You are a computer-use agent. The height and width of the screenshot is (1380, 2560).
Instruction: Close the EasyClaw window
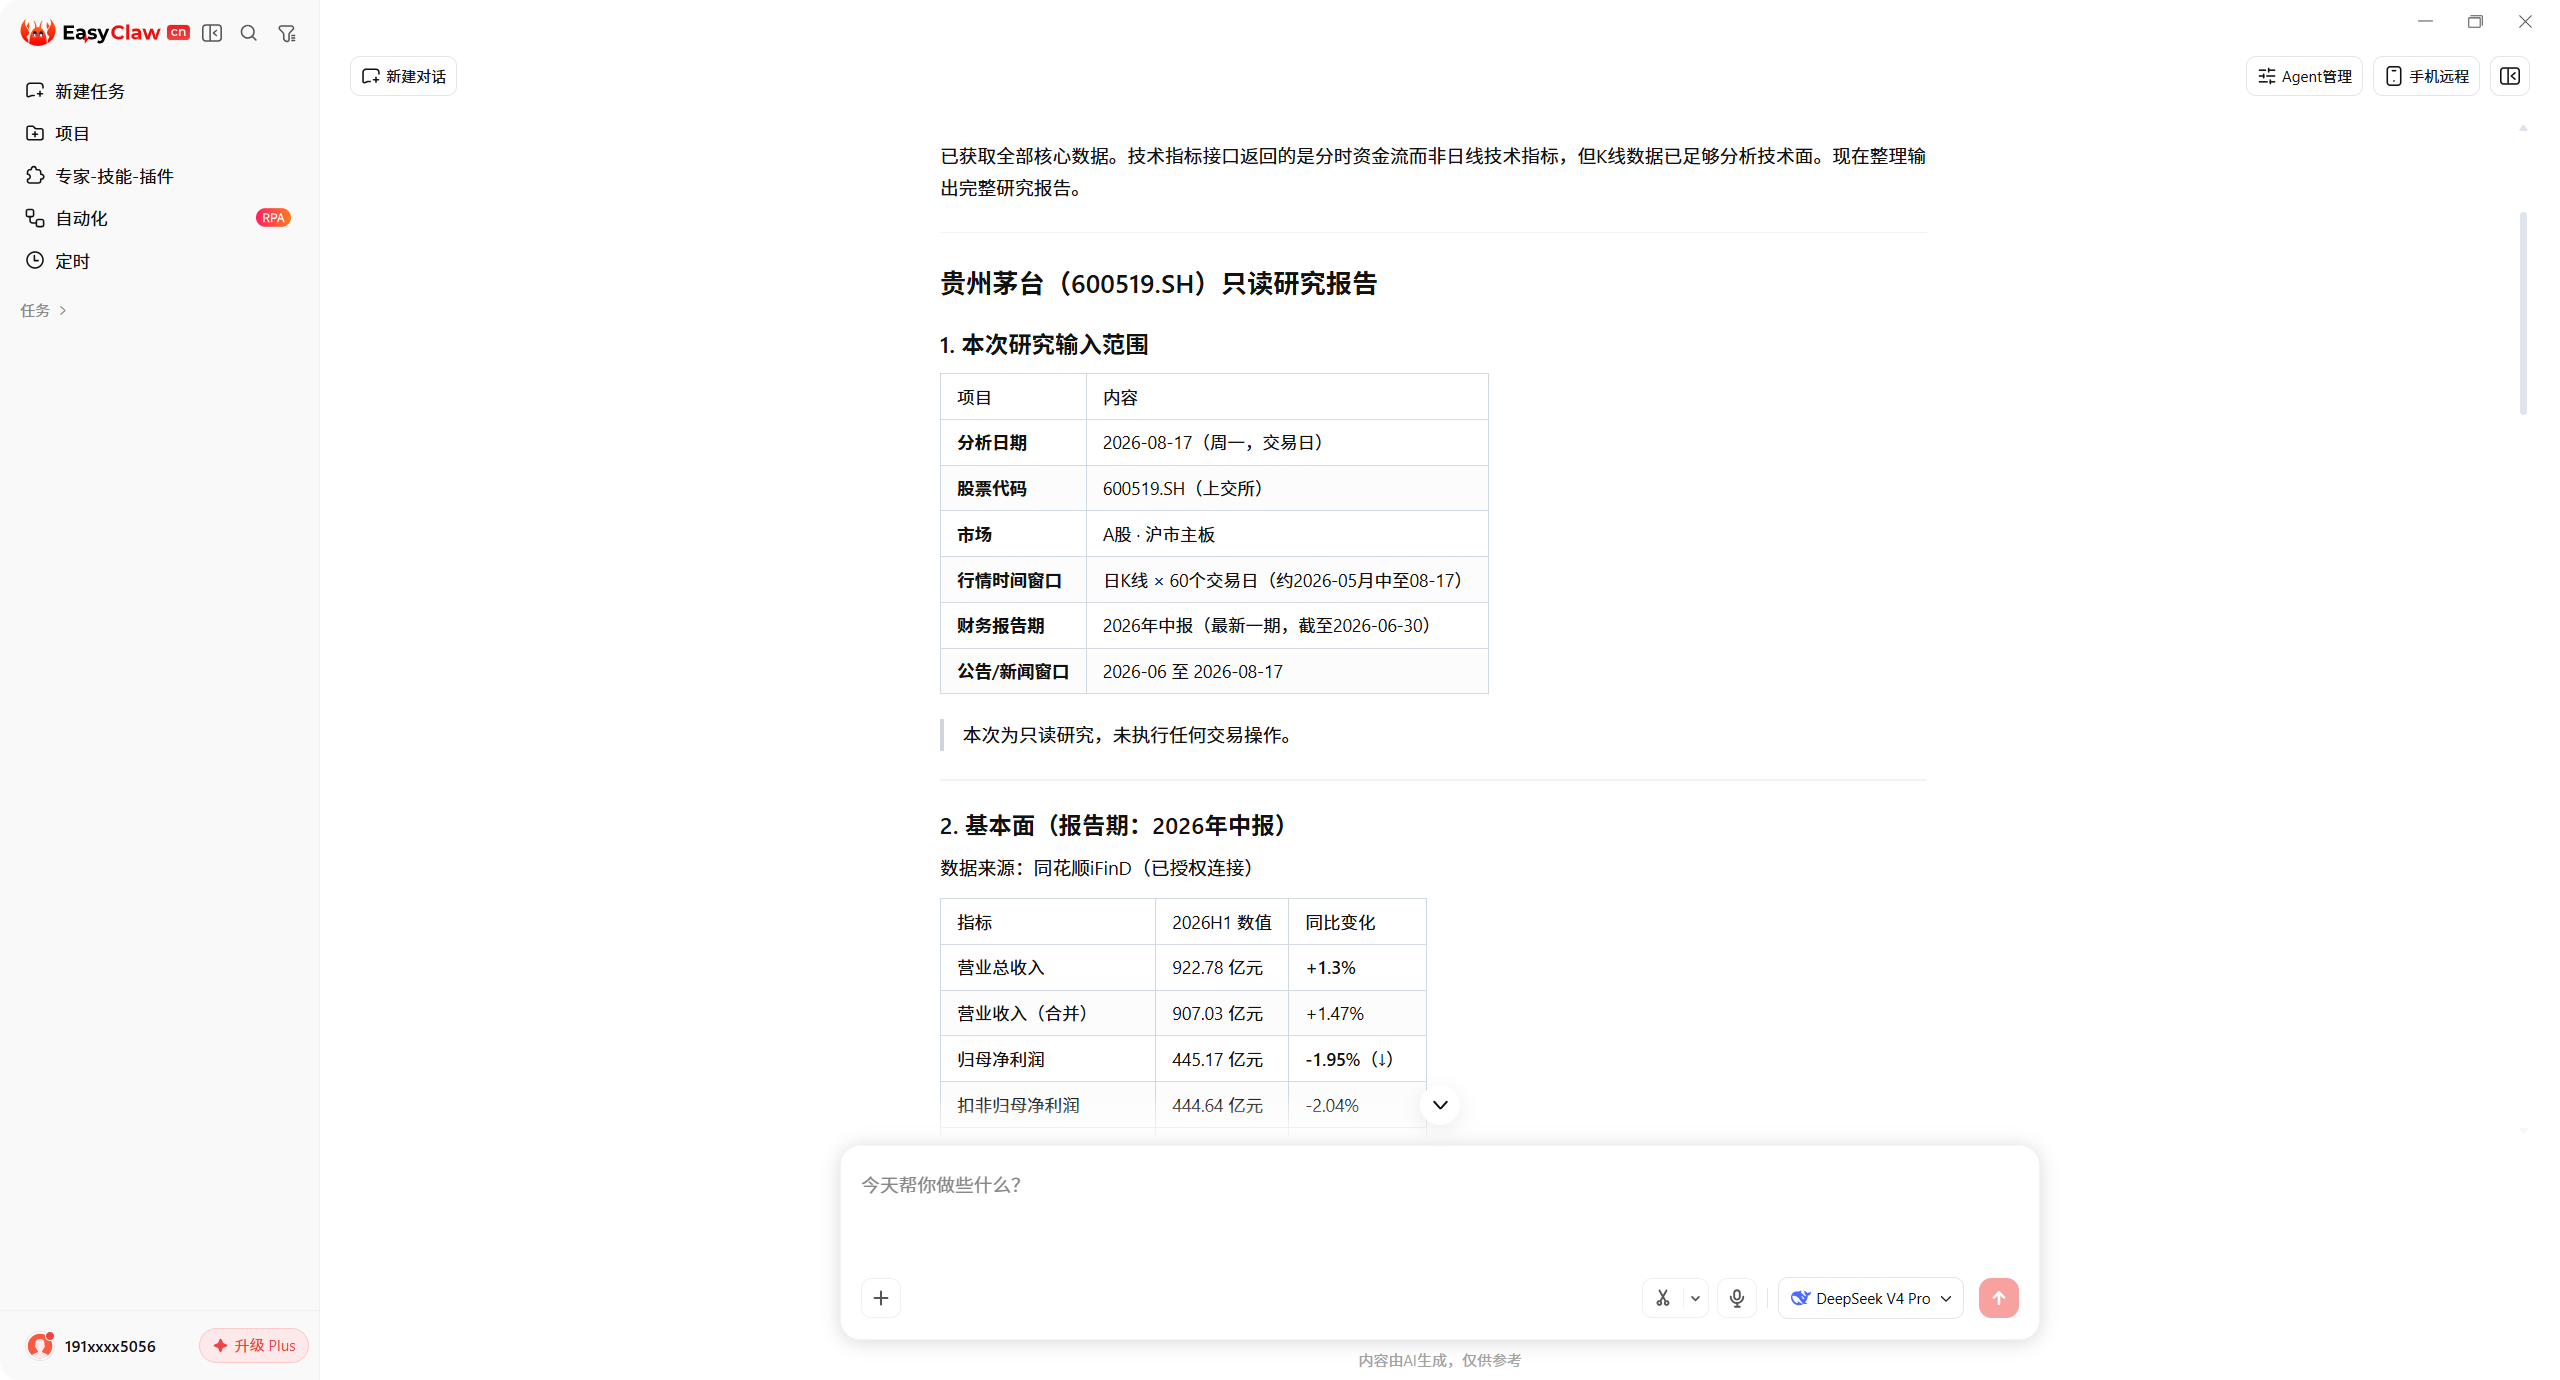click(2525, 21)
